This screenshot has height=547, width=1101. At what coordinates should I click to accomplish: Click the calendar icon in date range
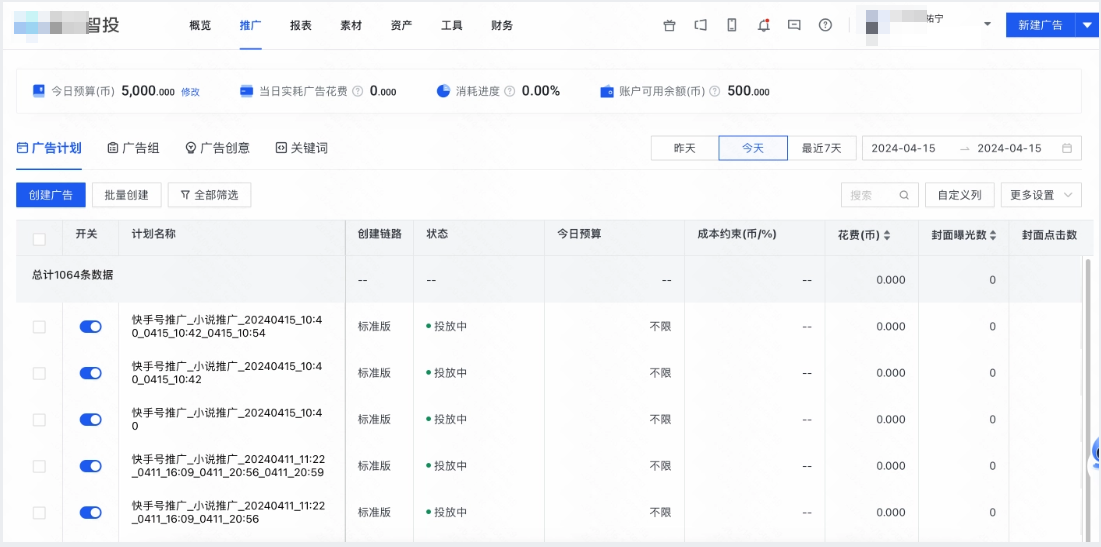pos(1067,148)
